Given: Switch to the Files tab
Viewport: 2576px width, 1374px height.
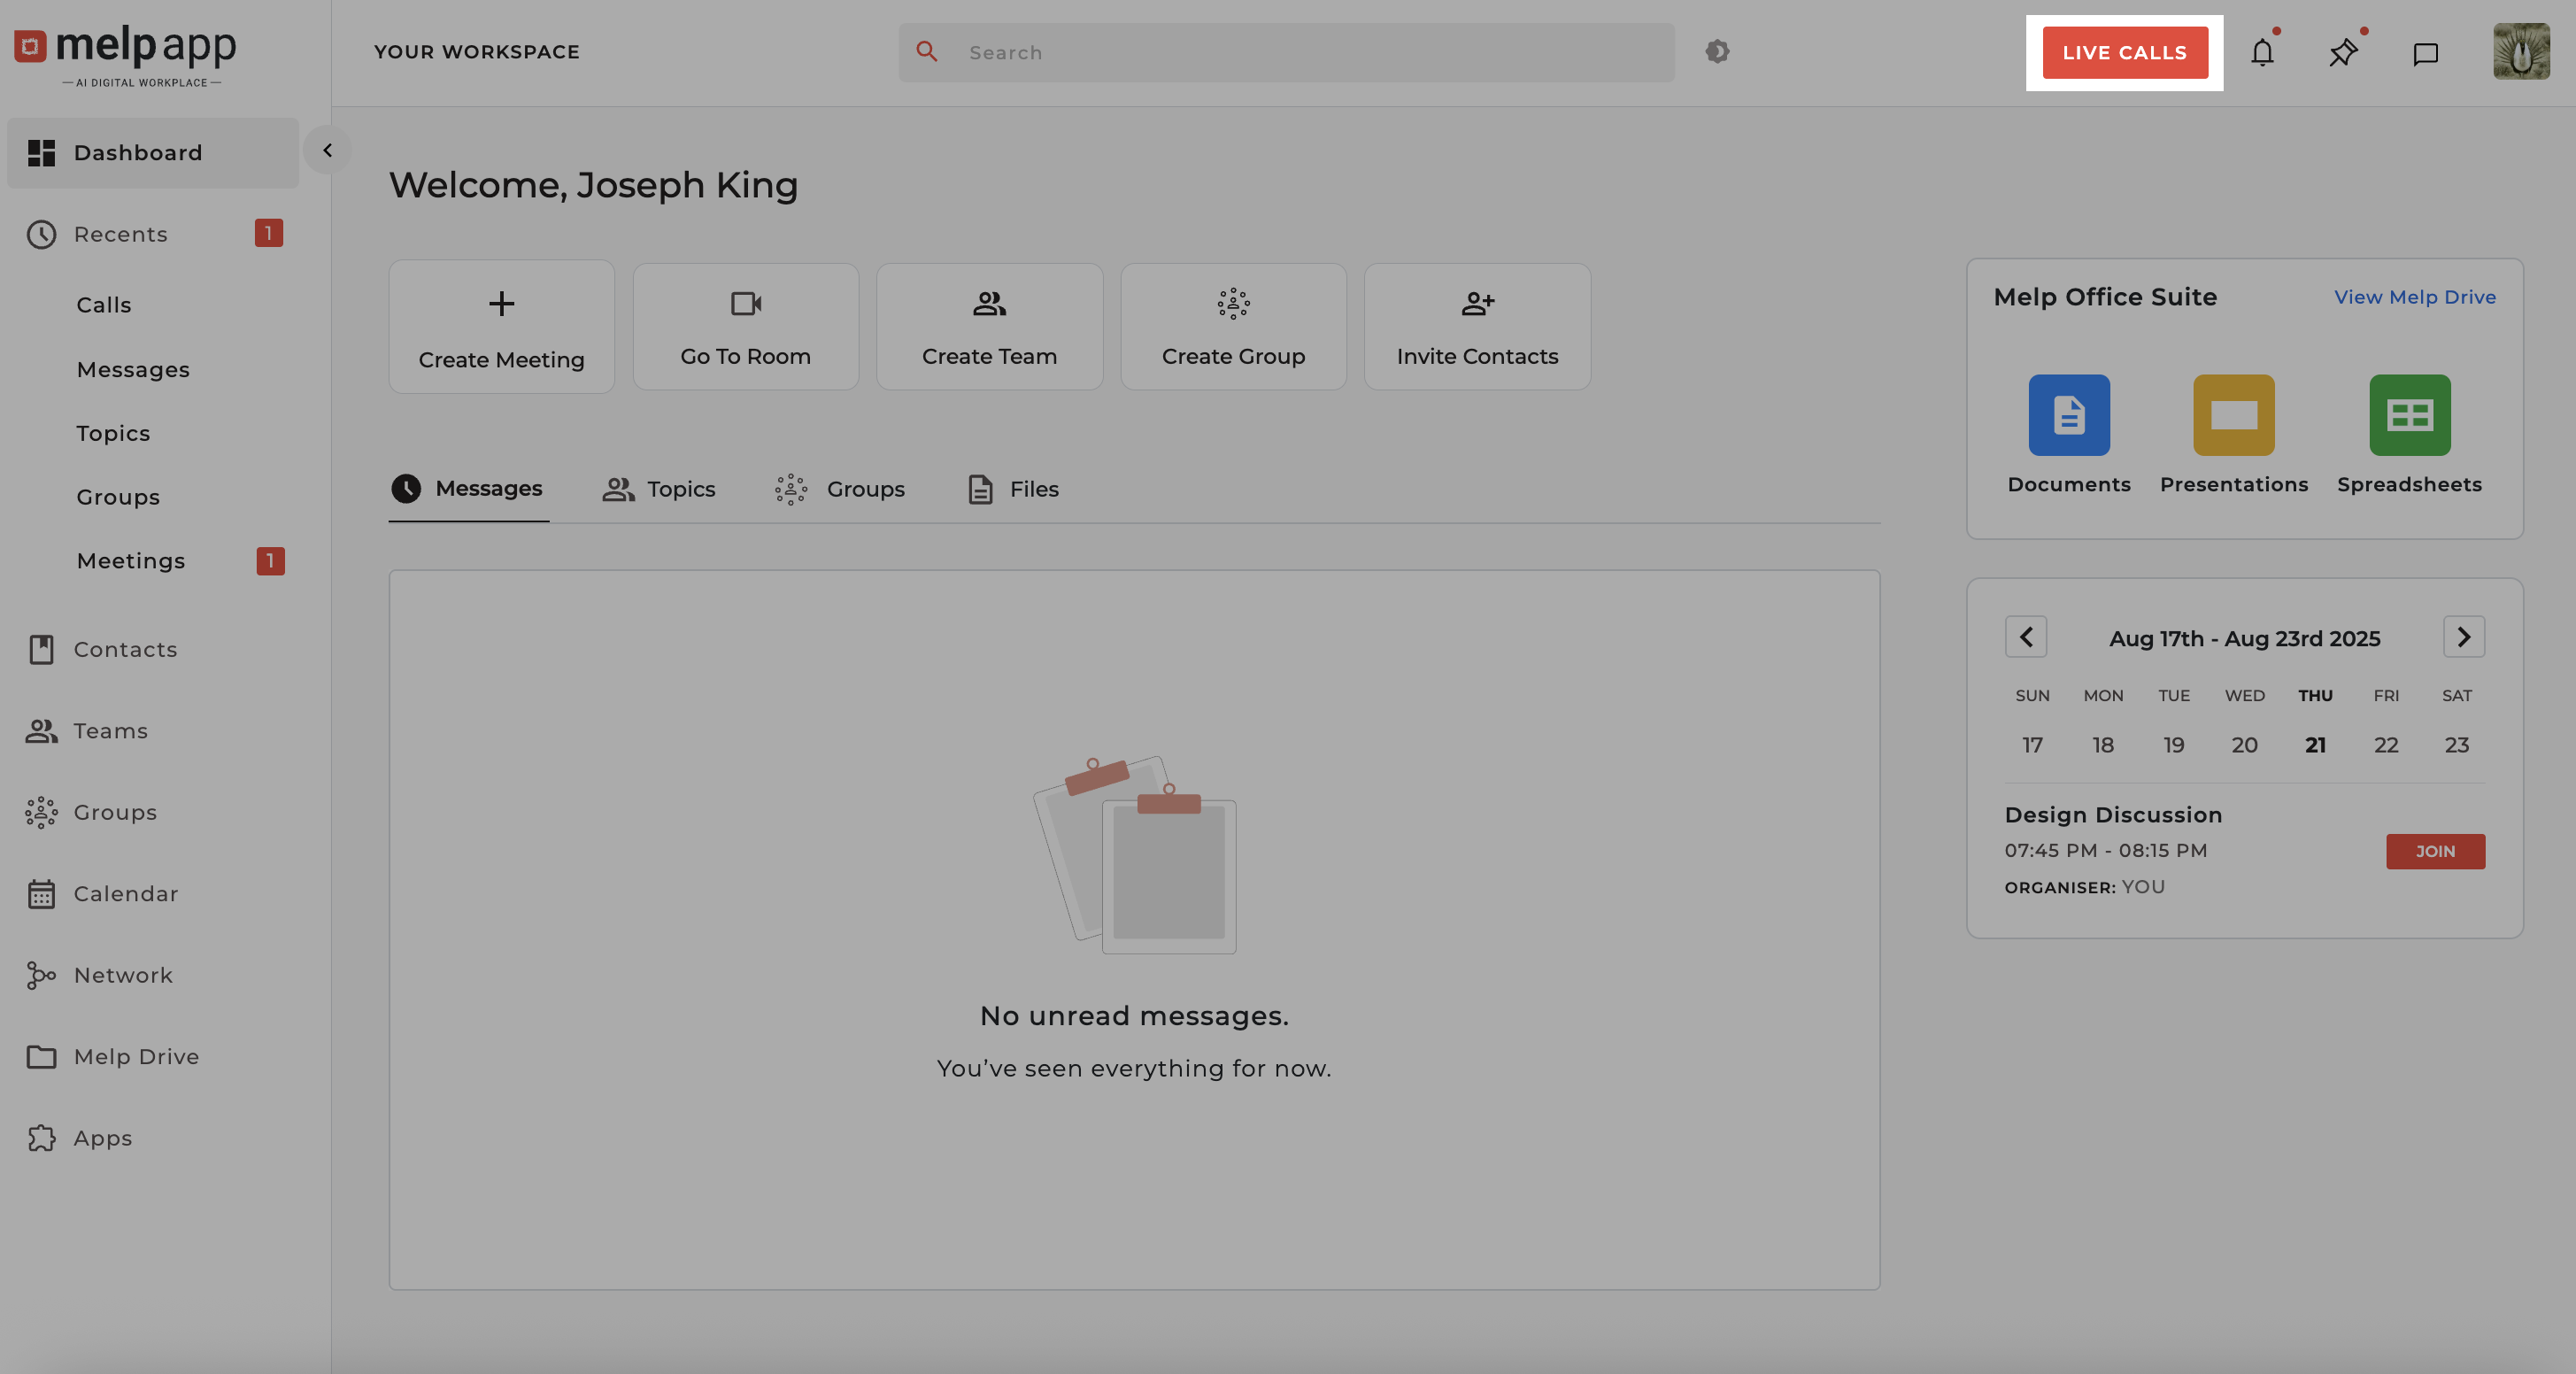Looking at the screenshot, I should [x=1013, y=489].
